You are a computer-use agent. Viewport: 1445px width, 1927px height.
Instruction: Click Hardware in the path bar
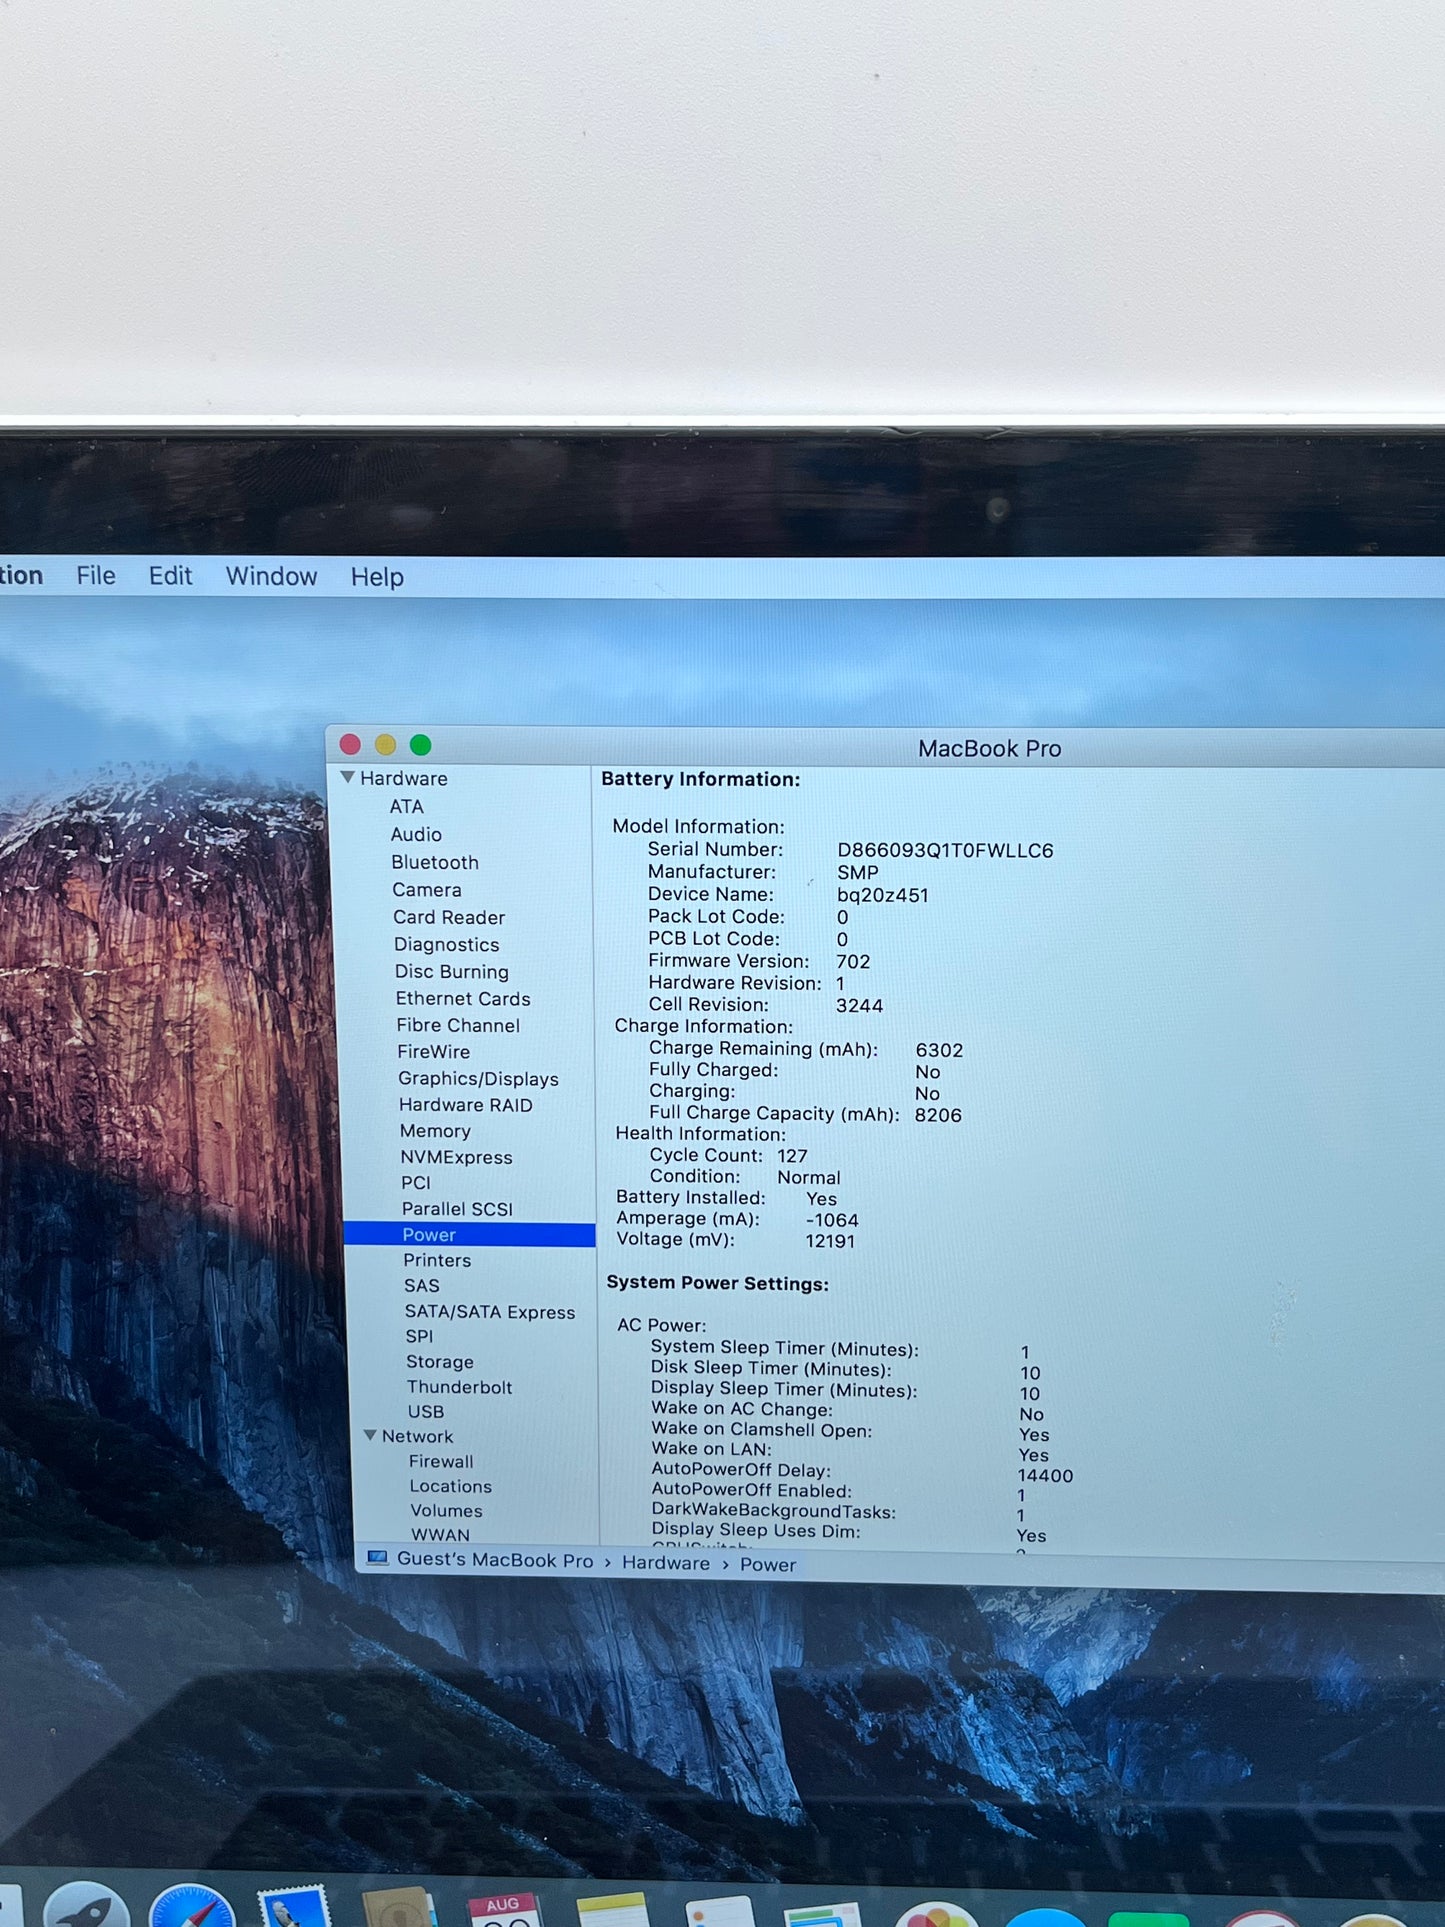pyautogui.click(x=666, y=1563)
